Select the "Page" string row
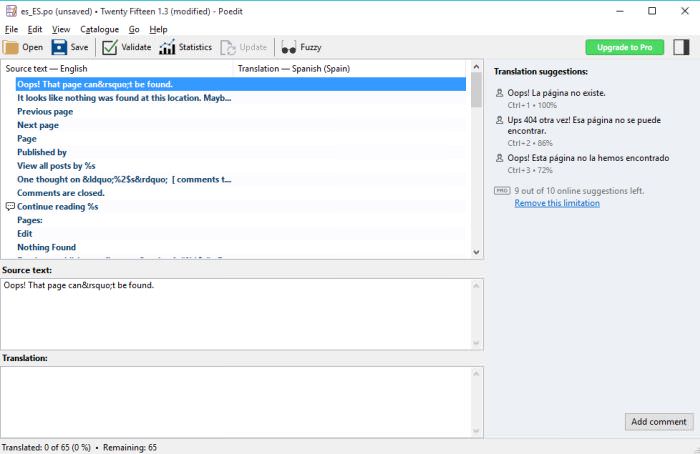 [x=241, y=139]
